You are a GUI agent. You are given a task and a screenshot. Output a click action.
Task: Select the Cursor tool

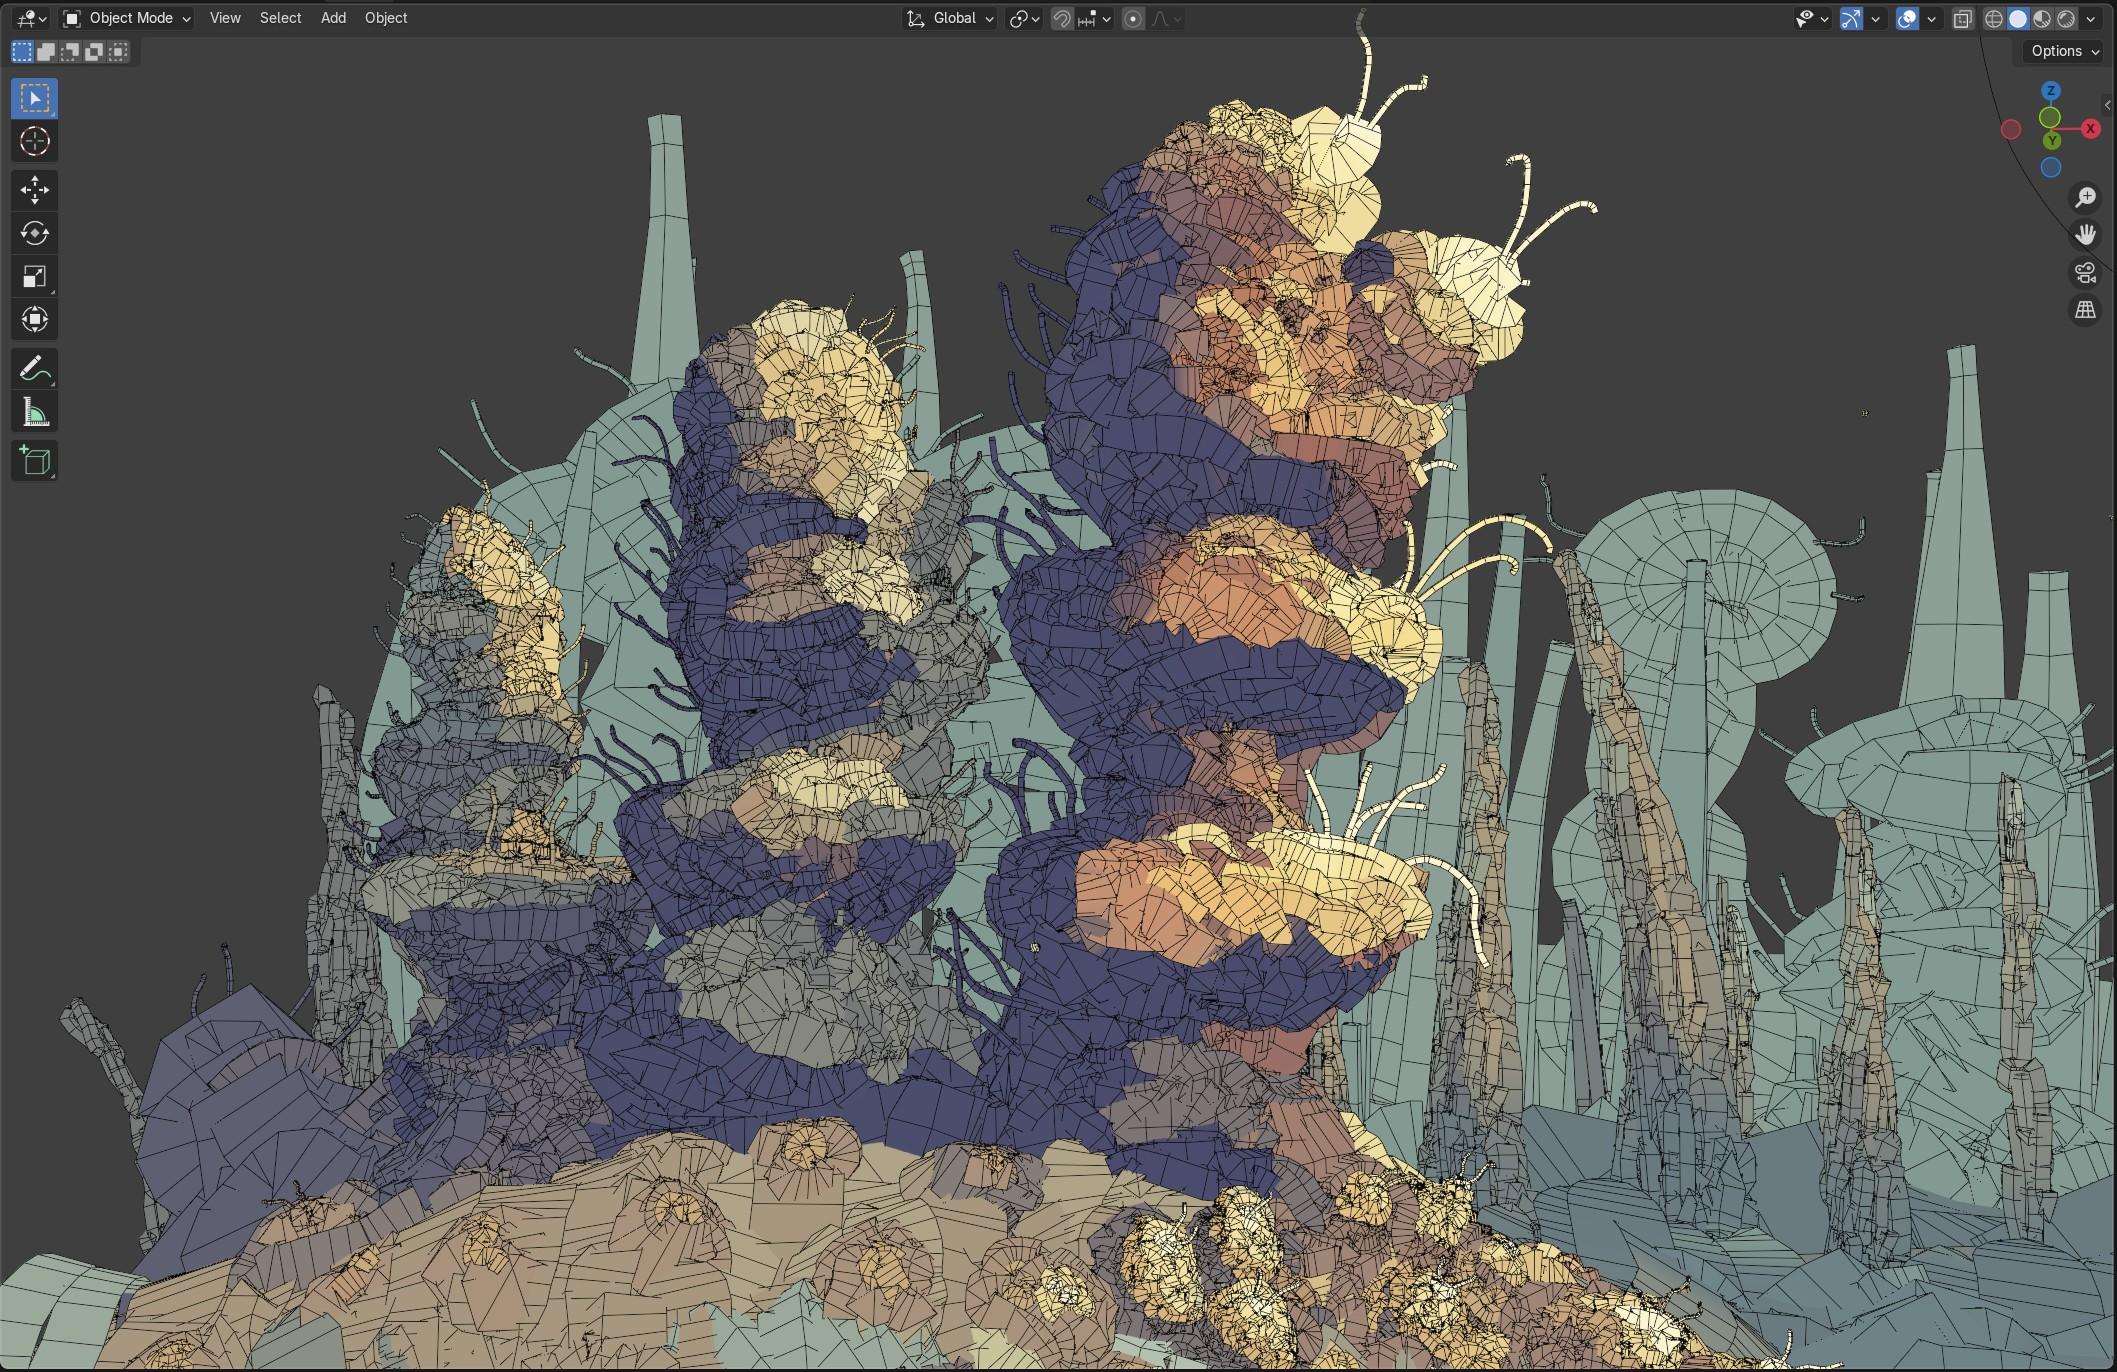click(34, 142)
